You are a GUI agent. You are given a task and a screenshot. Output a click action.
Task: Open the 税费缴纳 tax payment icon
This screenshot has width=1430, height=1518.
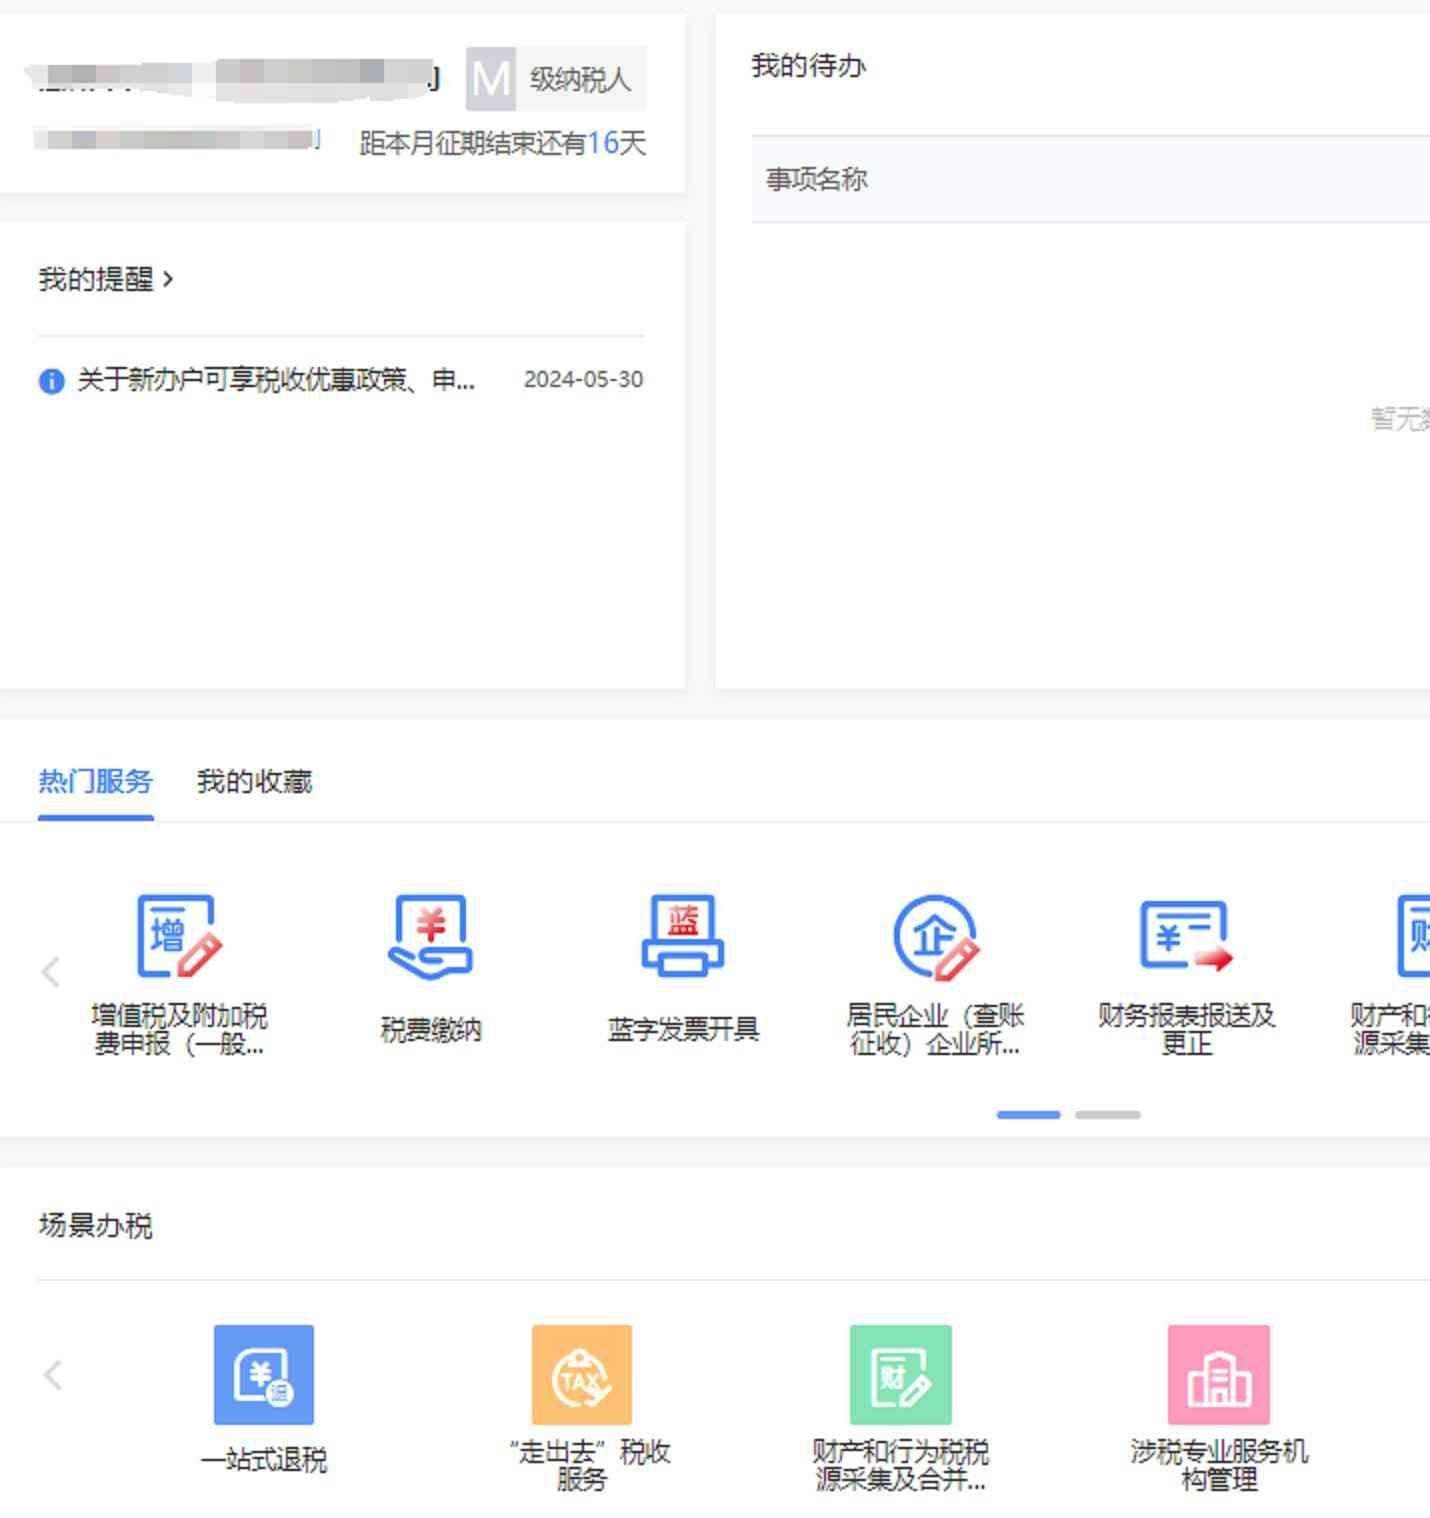click(x=430, y=937)
